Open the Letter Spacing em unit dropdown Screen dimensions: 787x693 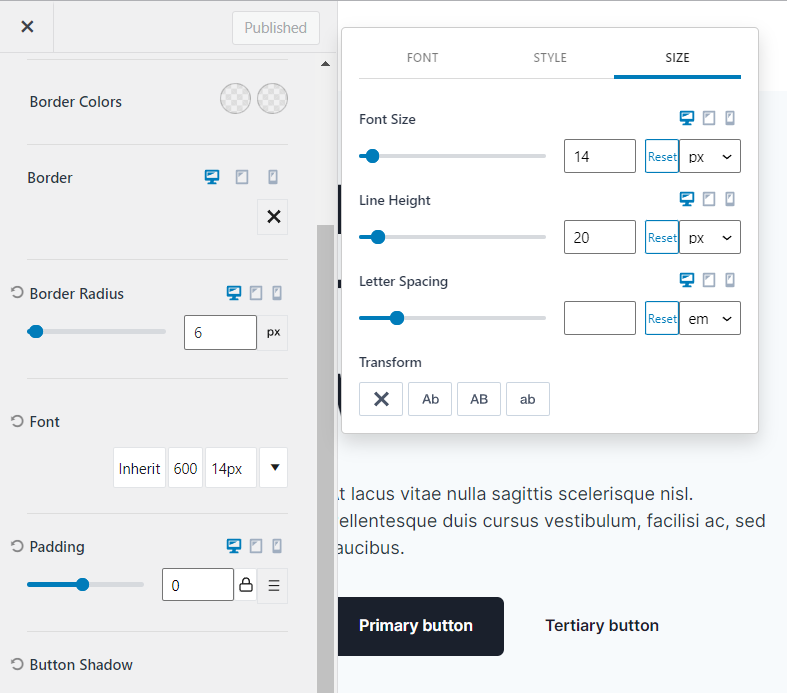point(710,319)
